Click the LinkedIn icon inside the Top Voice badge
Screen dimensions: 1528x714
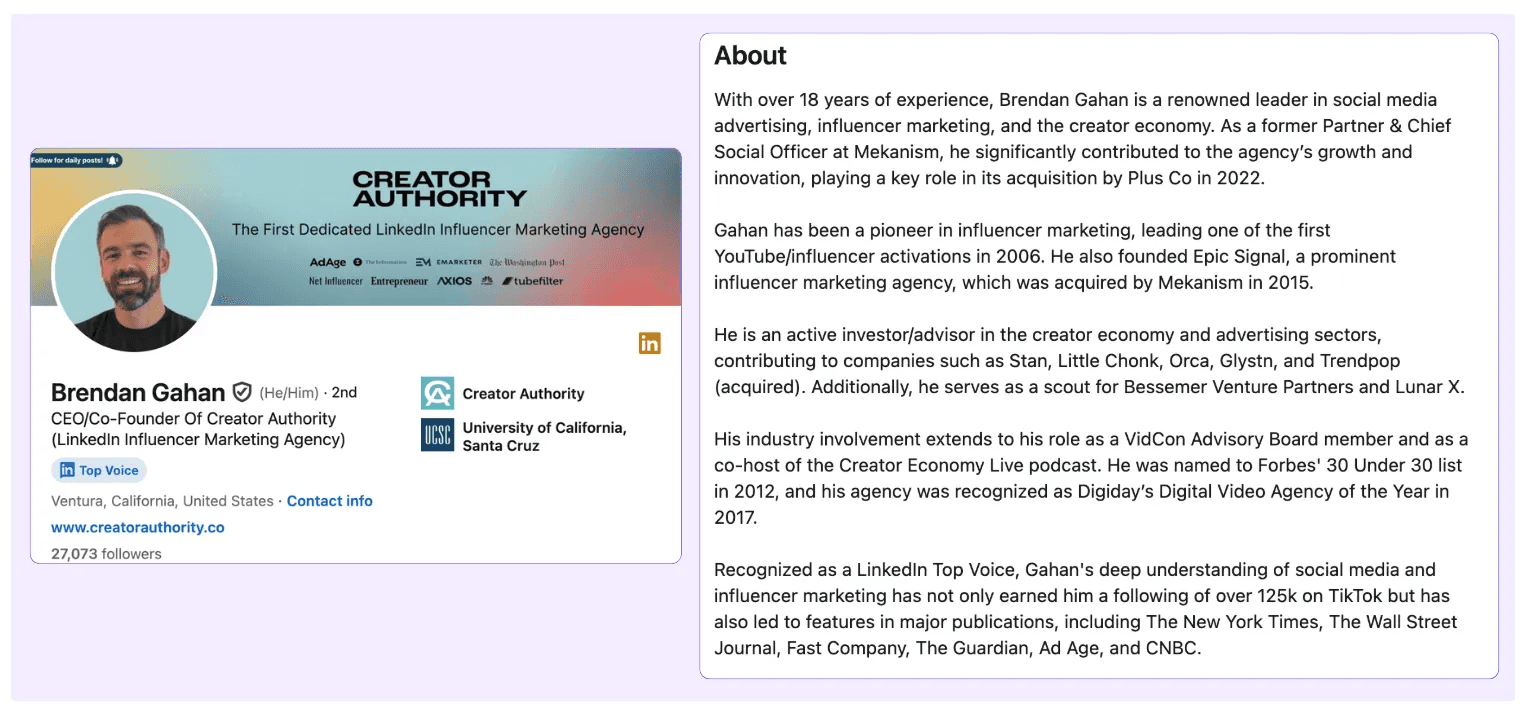(x=66, y=470)
